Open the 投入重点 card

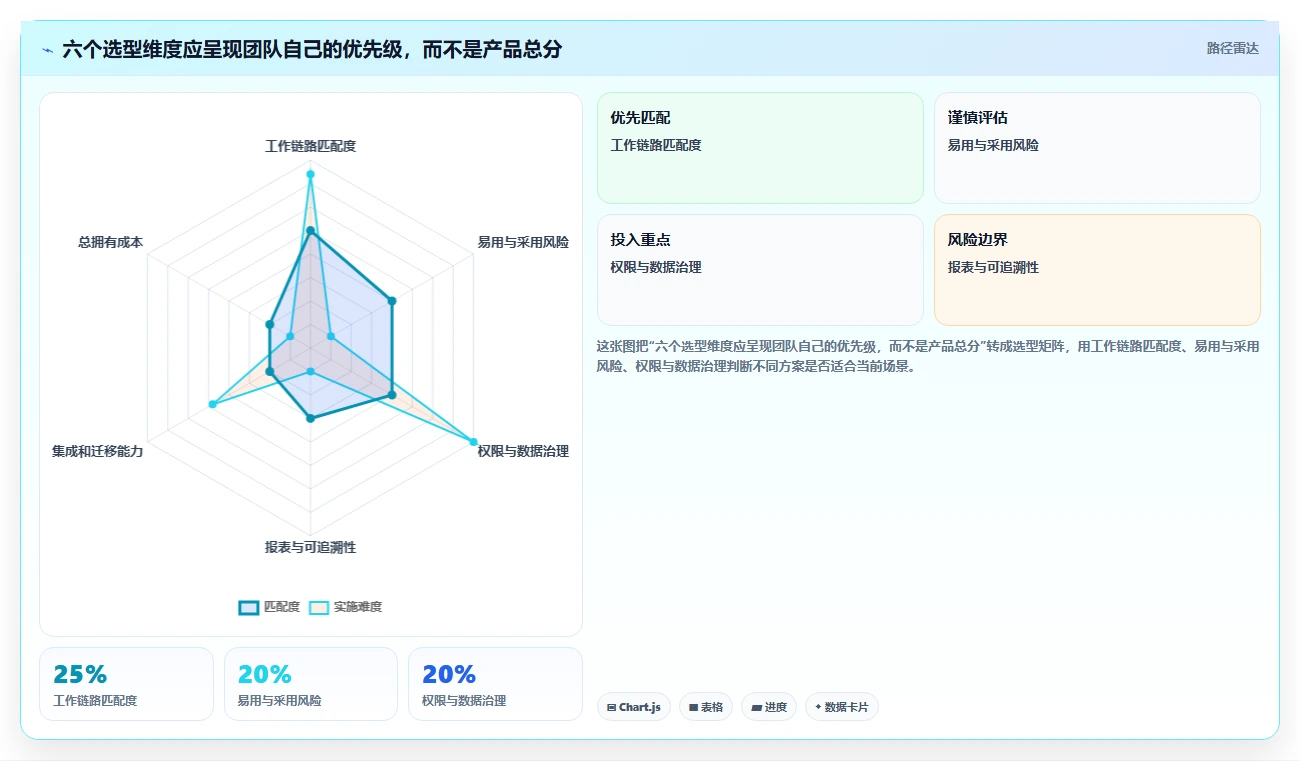[x=760, y=270]
